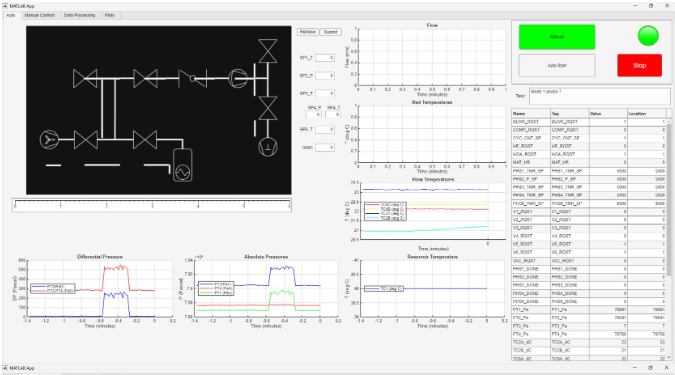Screen dimensions: 675x375
Task: Click the fan blower symbol in the schematic
Action: [49, 139]
